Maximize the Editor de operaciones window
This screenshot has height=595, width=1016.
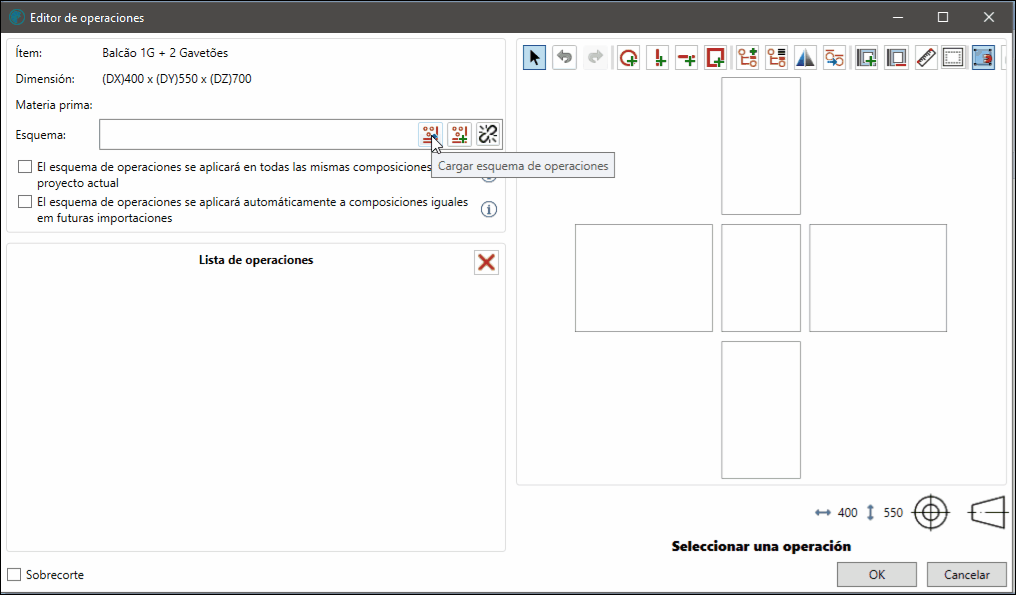(943, 18)
